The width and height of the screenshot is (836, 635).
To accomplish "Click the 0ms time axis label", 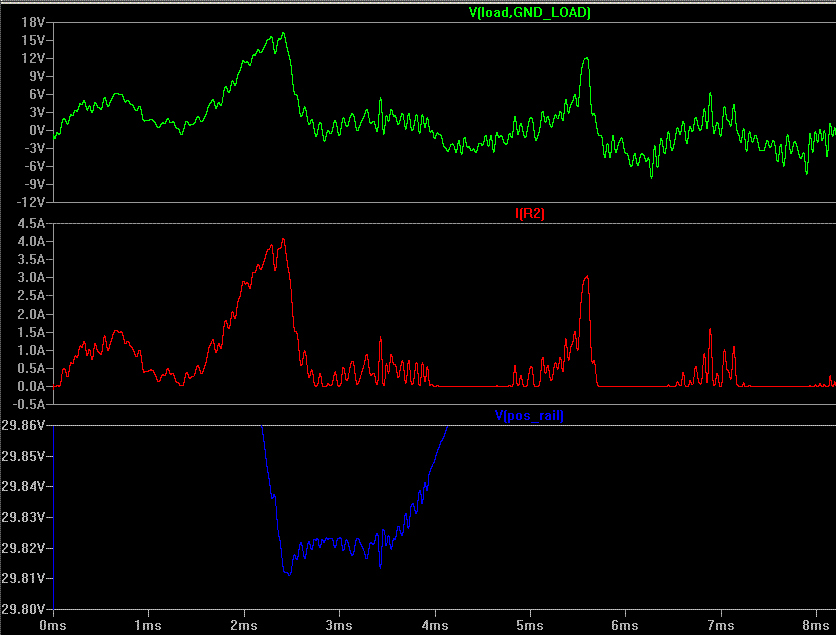I will pos(53,625).
